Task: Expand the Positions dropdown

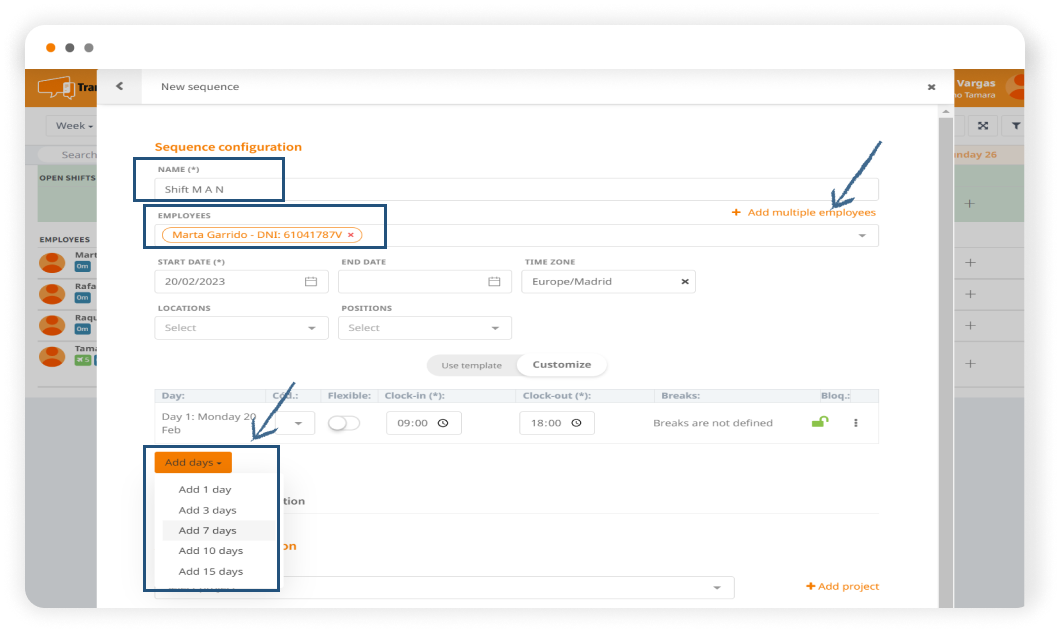Action: click(x=424, y=328)
